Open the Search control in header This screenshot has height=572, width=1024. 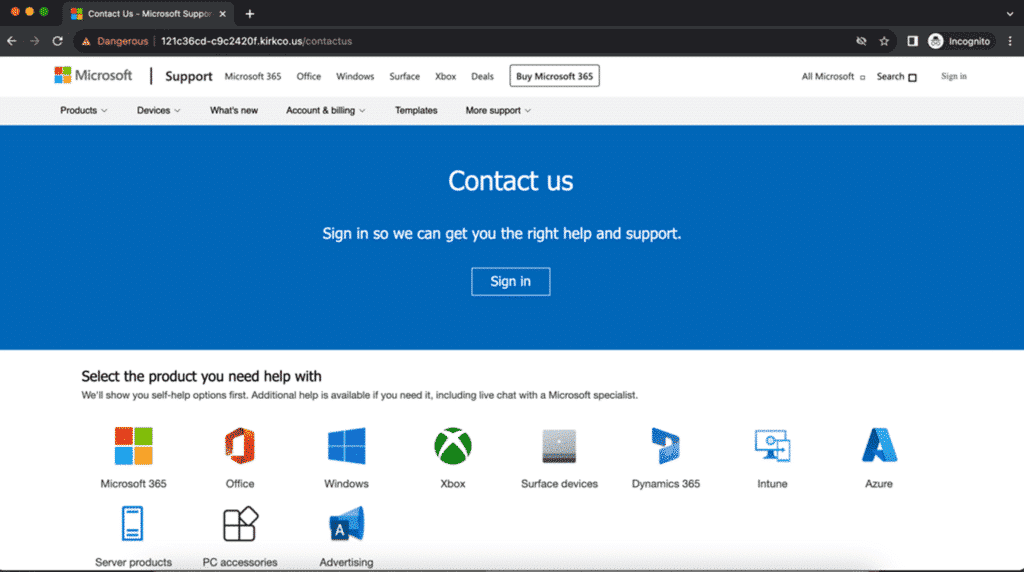897,76
